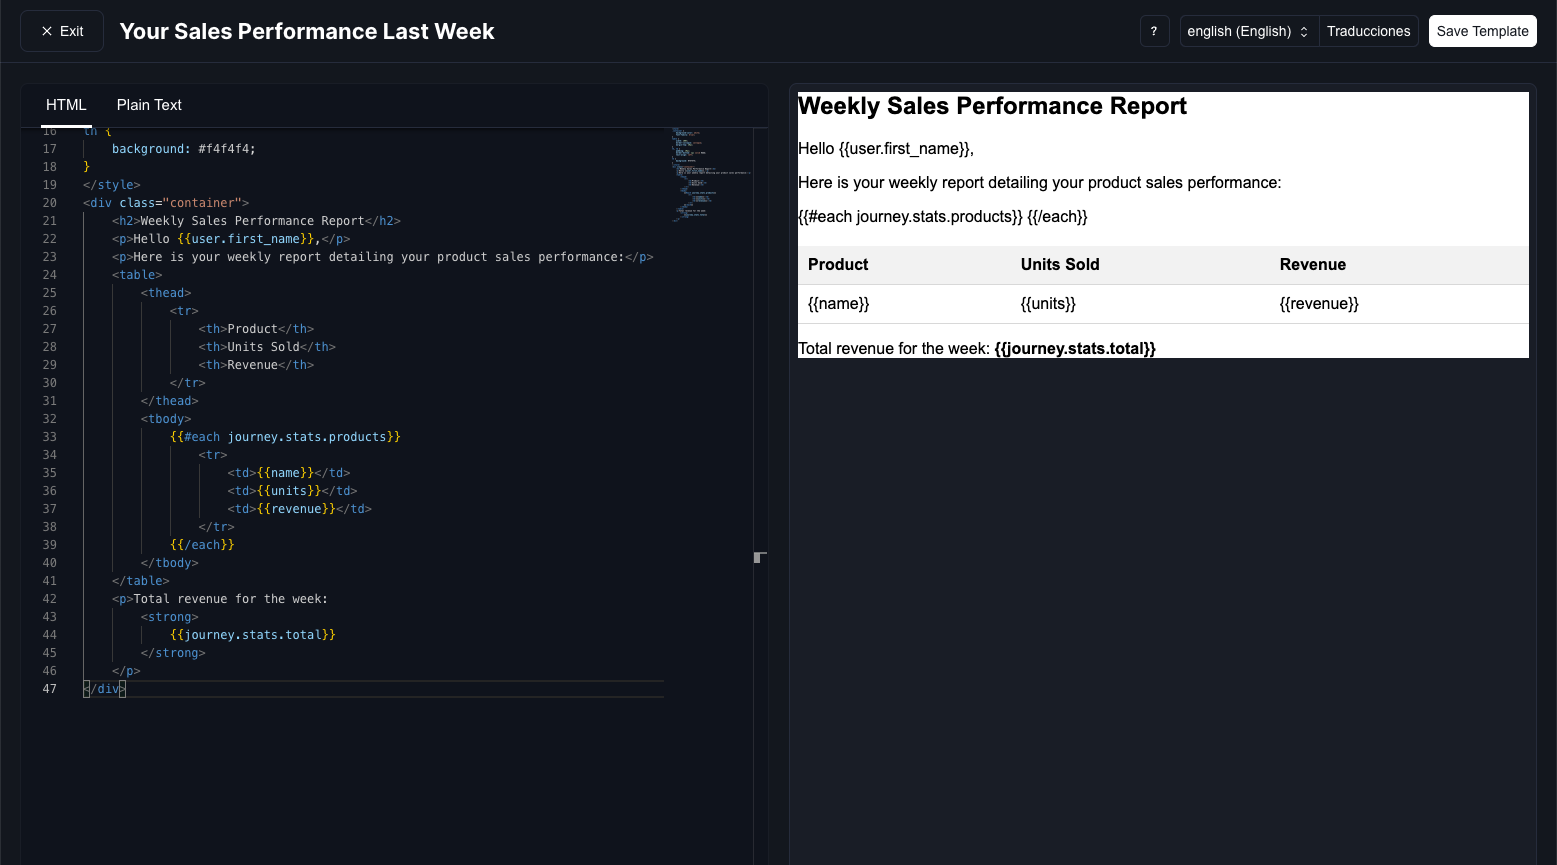Open help via the question mark button
Screen dimensions: 1557x865
(1154, 31)
